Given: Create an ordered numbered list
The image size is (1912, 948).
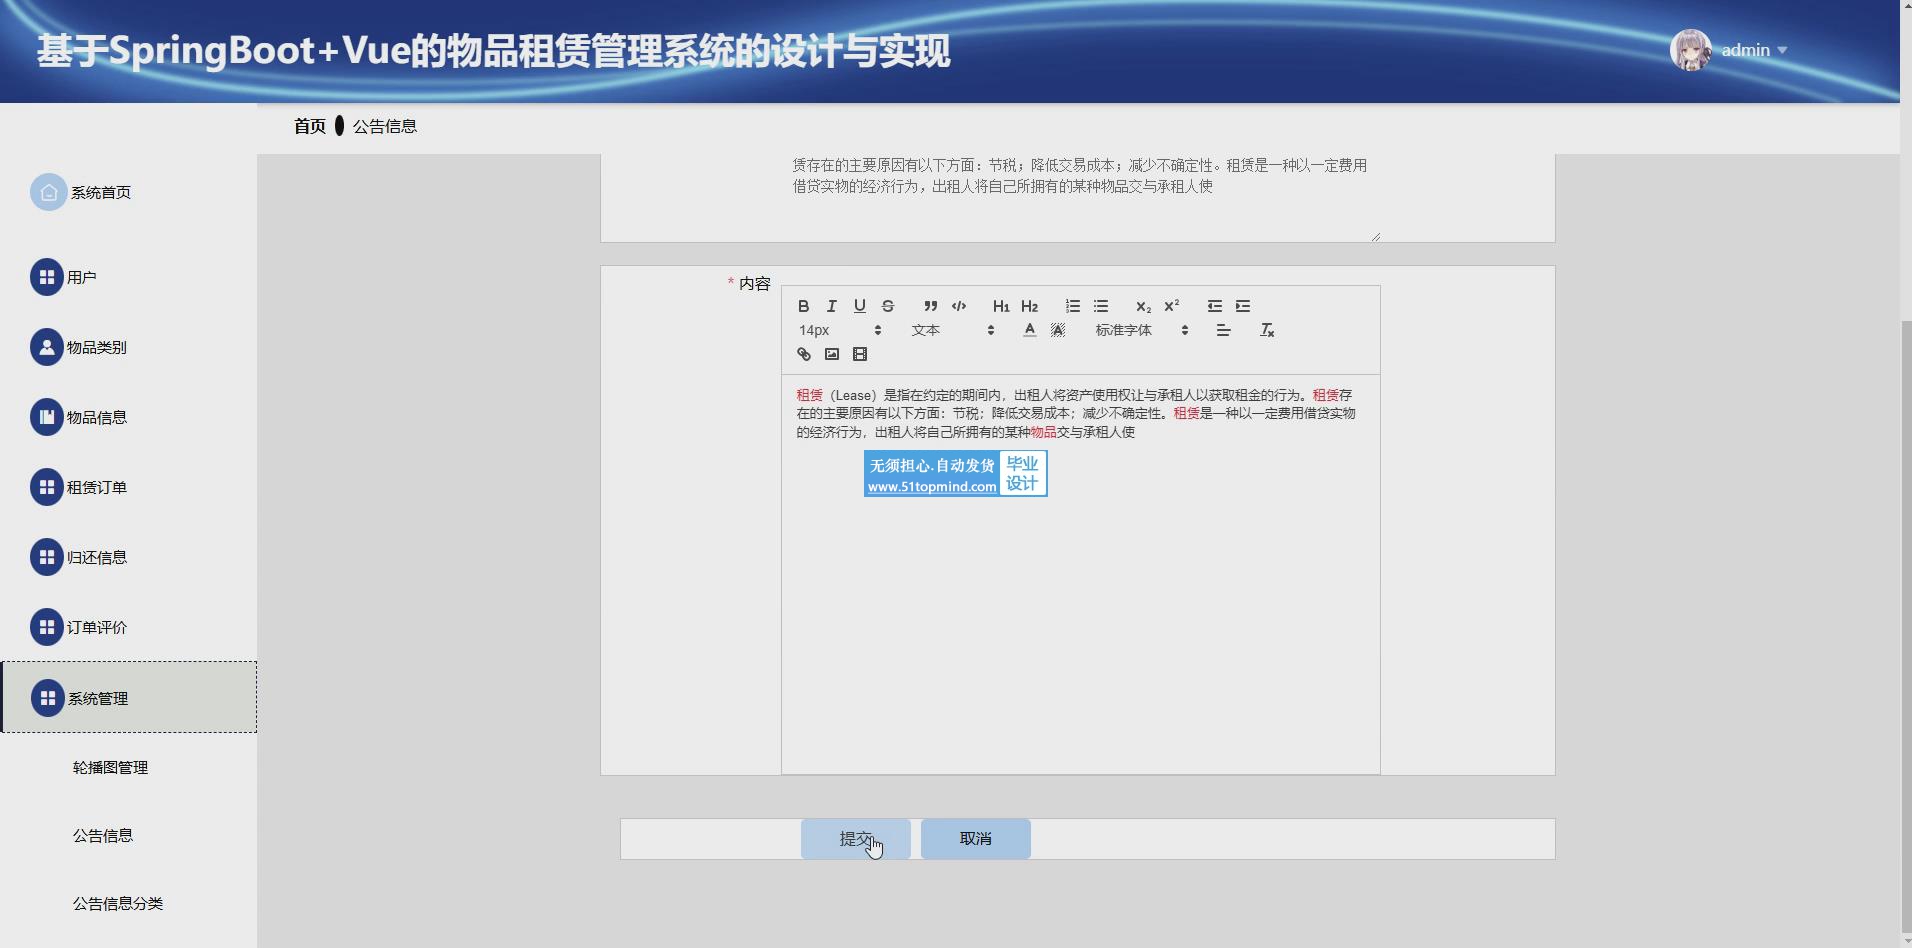Looking at the screenshot, I should pos(1072,306).
